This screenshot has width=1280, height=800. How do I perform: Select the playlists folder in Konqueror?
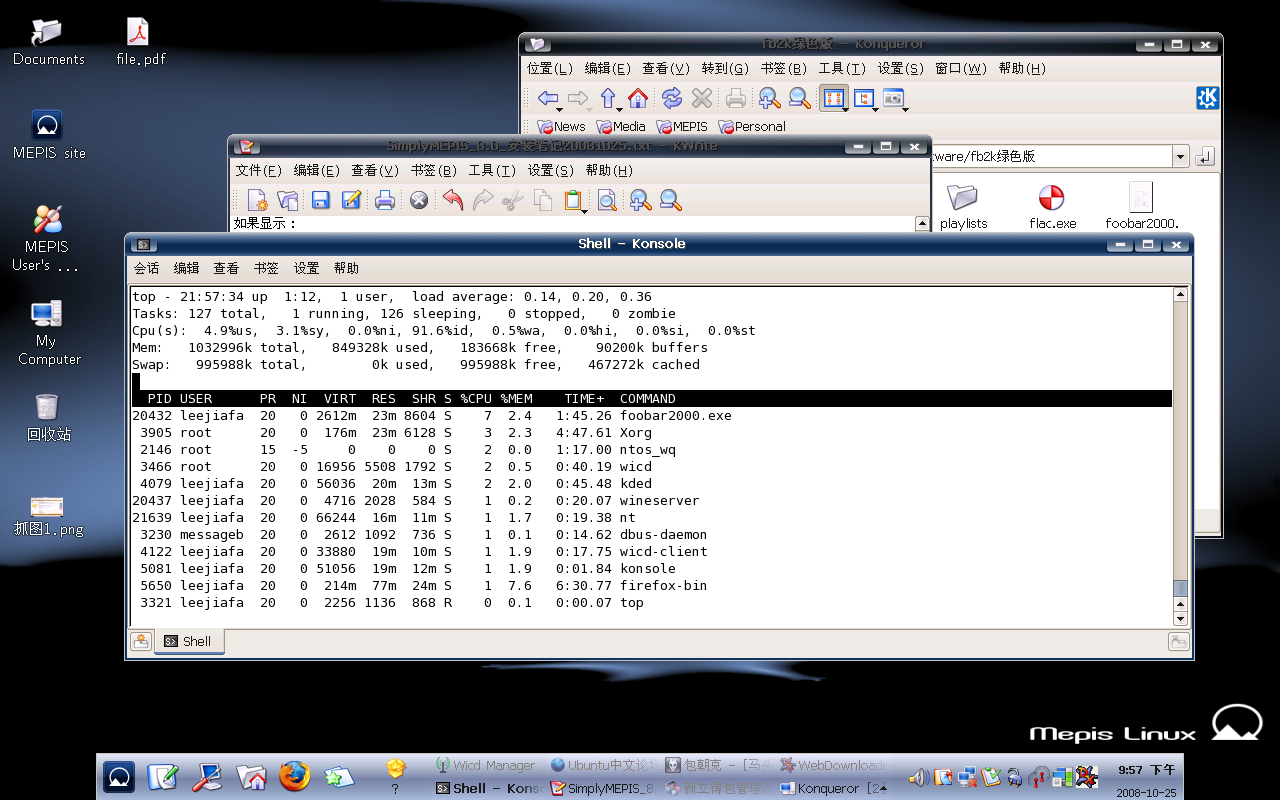tap(963, 205)
